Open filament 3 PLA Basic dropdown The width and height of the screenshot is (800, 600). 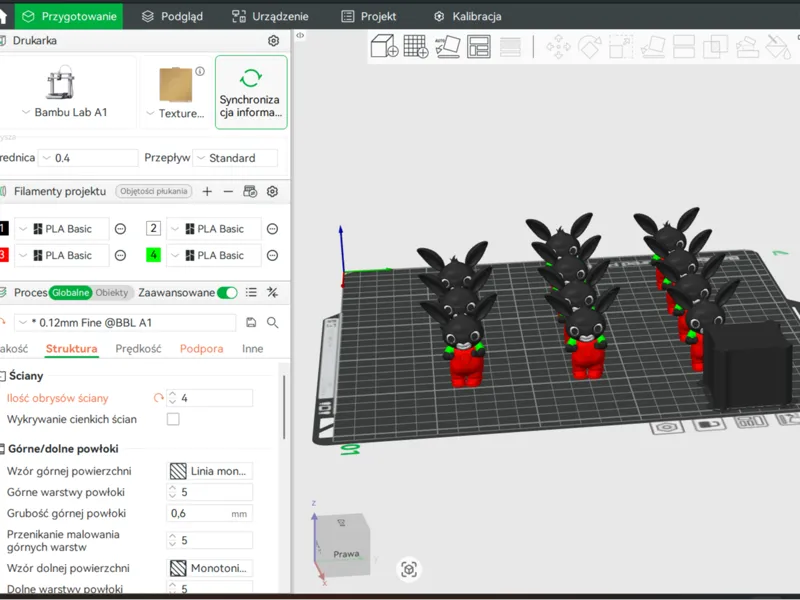tap(62, 255)
